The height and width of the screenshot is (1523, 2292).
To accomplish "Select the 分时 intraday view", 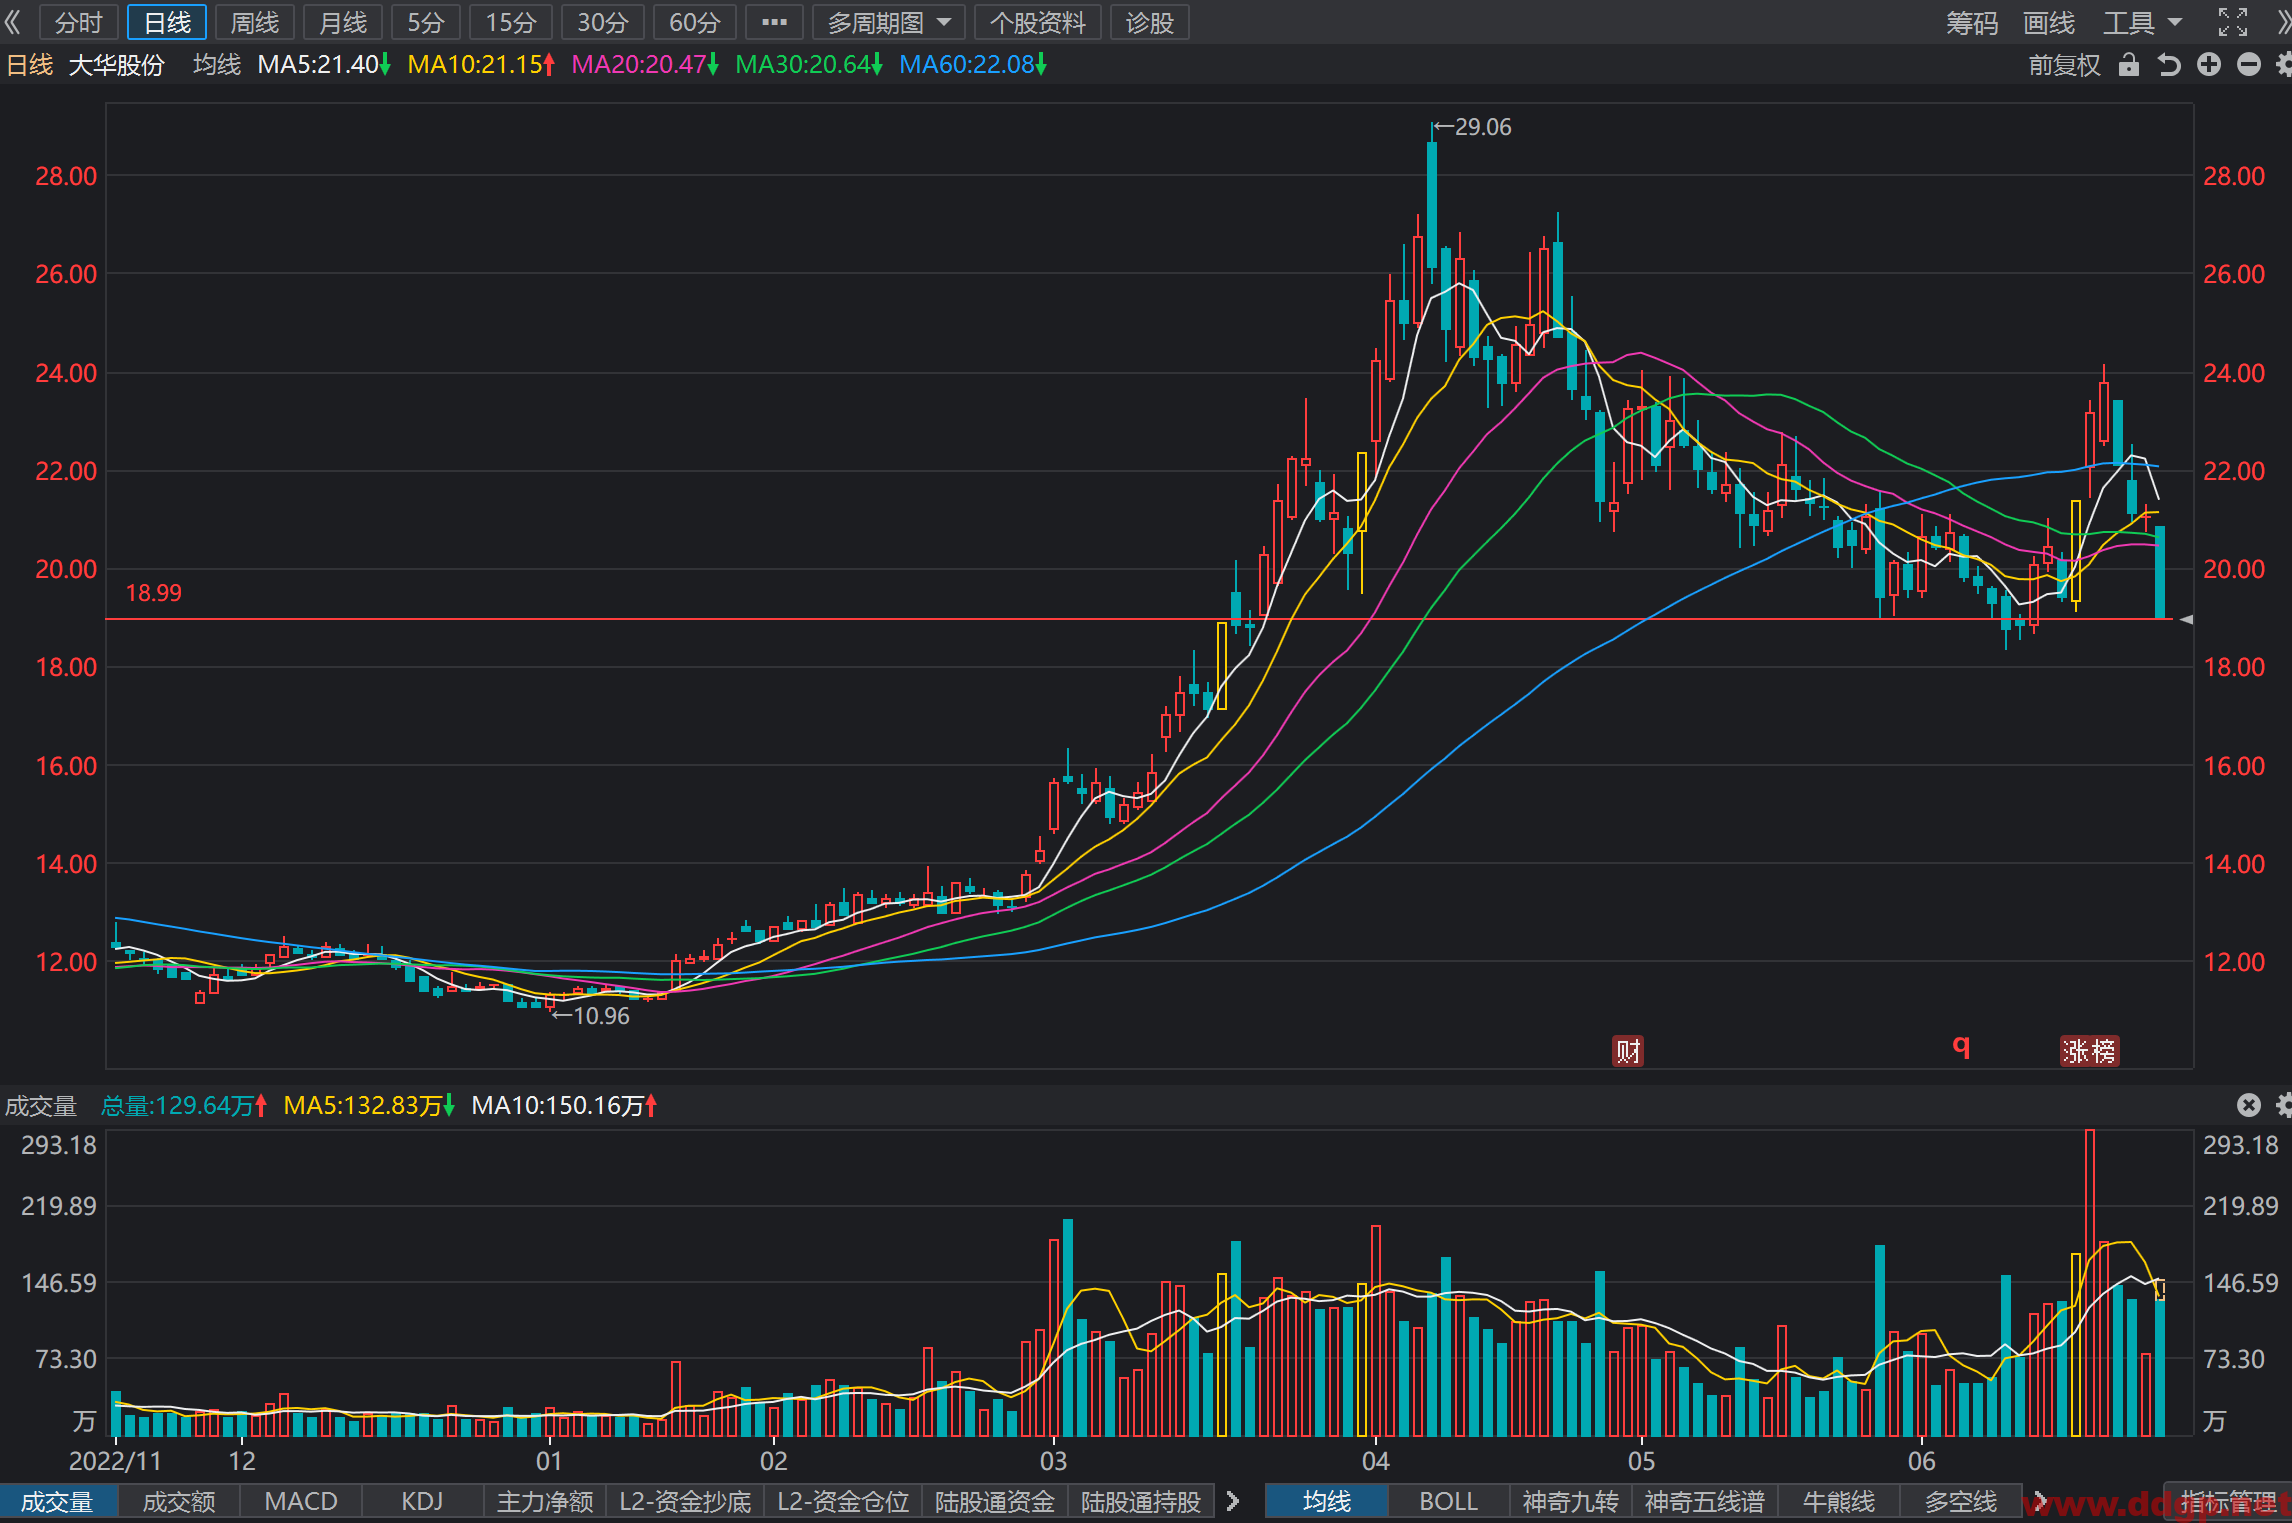I will tap(79, 22).
